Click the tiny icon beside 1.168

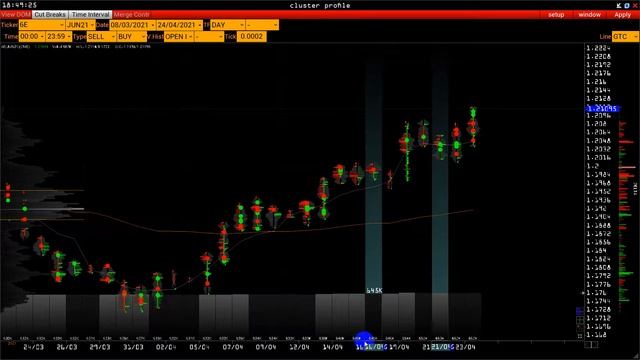[x=580, y=336]
